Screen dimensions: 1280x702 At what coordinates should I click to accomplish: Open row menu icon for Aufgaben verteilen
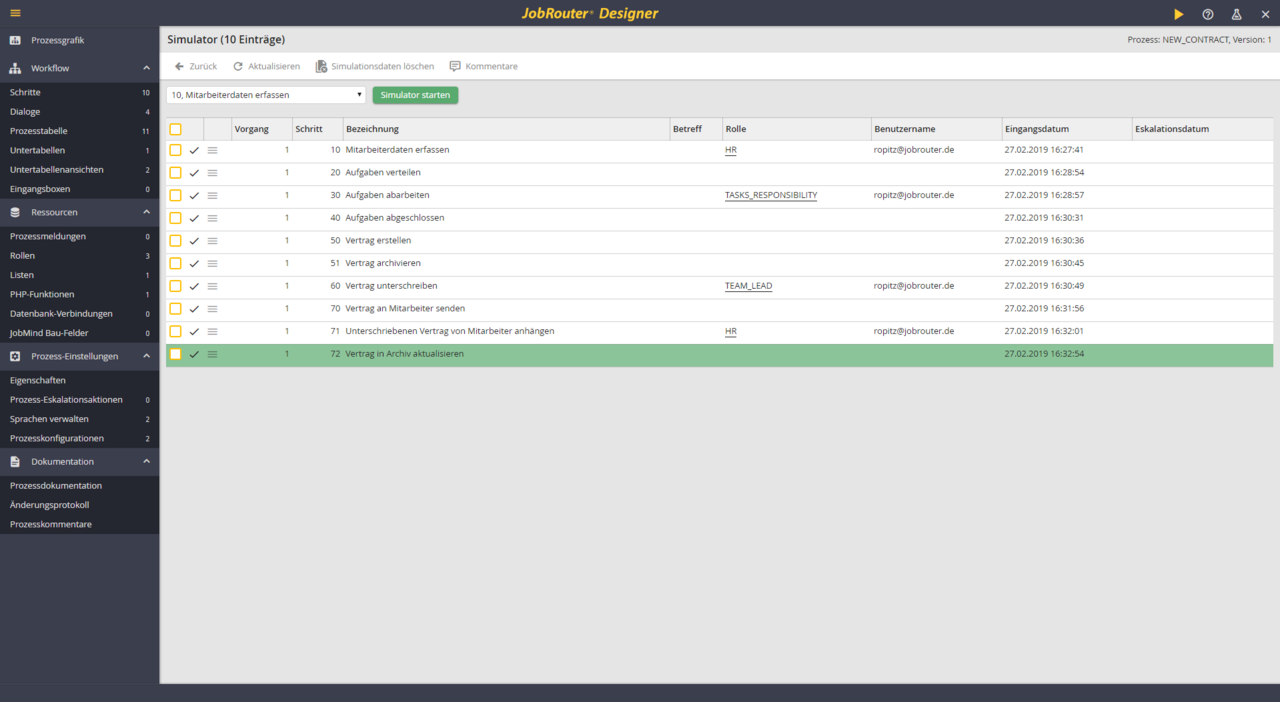coord(212,173)
